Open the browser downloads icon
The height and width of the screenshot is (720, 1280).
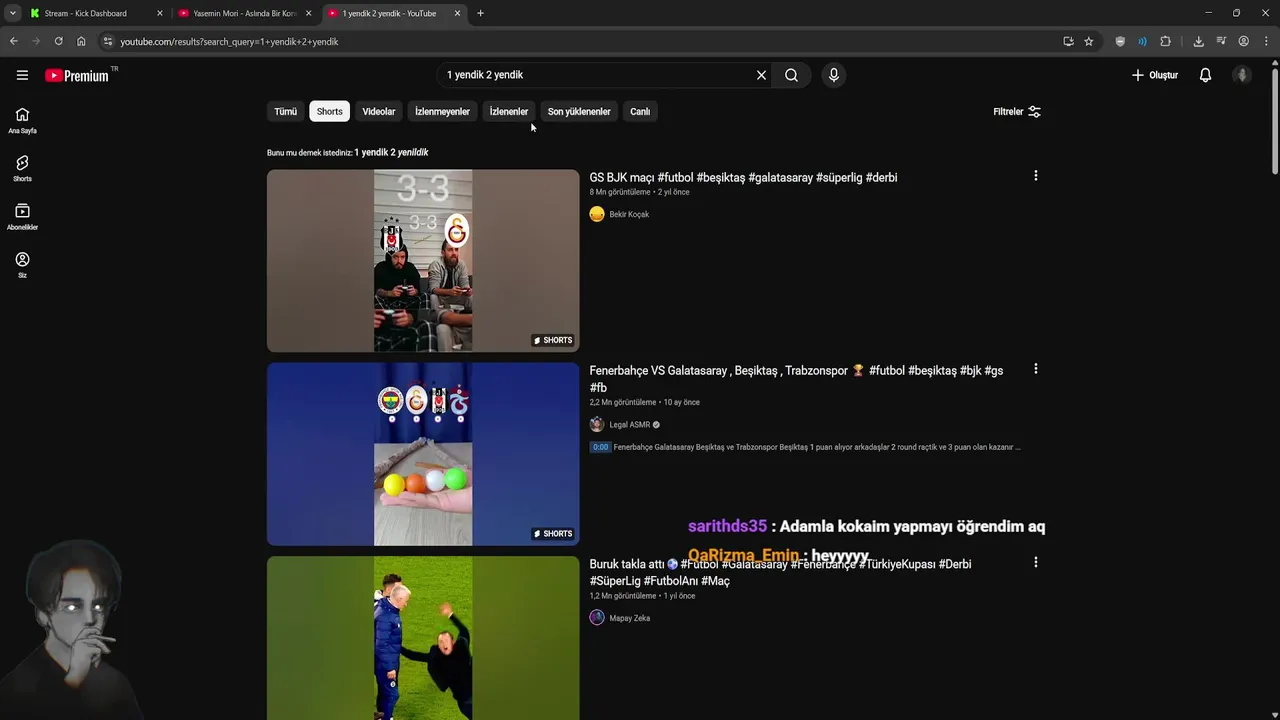click(x=1198, y=41)
